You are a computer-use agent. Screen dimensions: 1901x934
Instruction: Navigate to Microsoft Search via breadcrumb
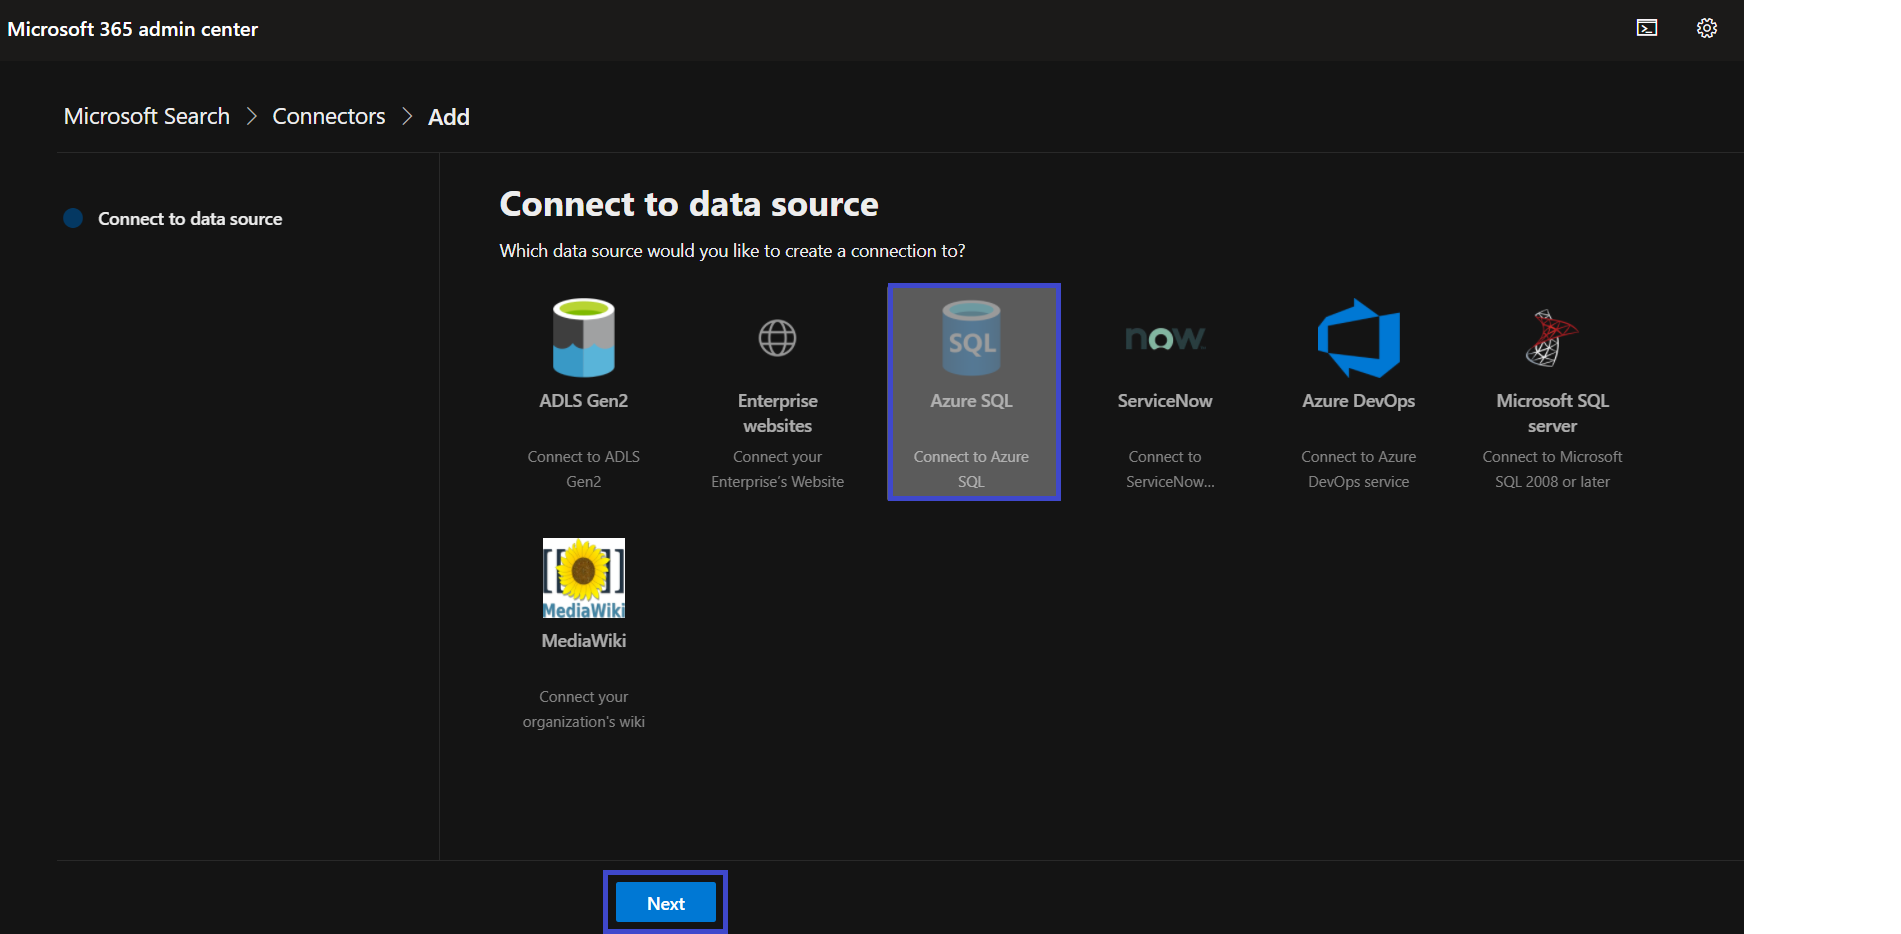click(x=146, y=116)
